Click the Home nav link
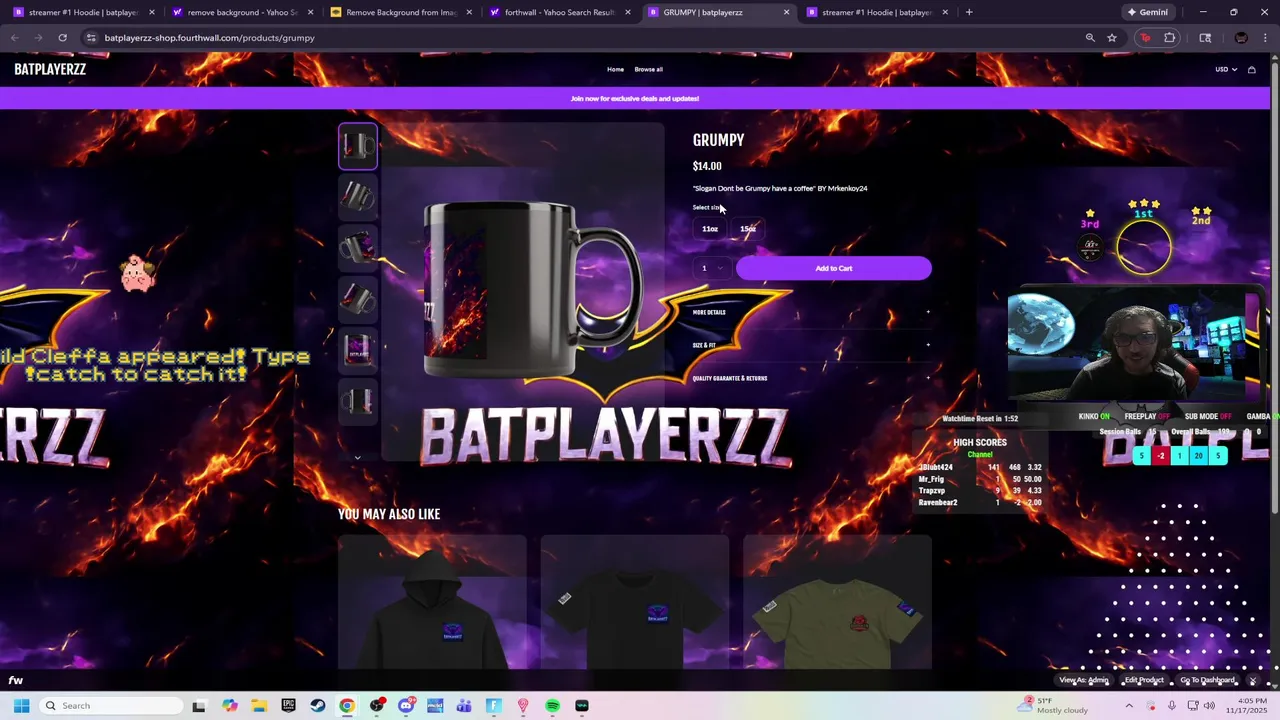 [x=615, y=70]
